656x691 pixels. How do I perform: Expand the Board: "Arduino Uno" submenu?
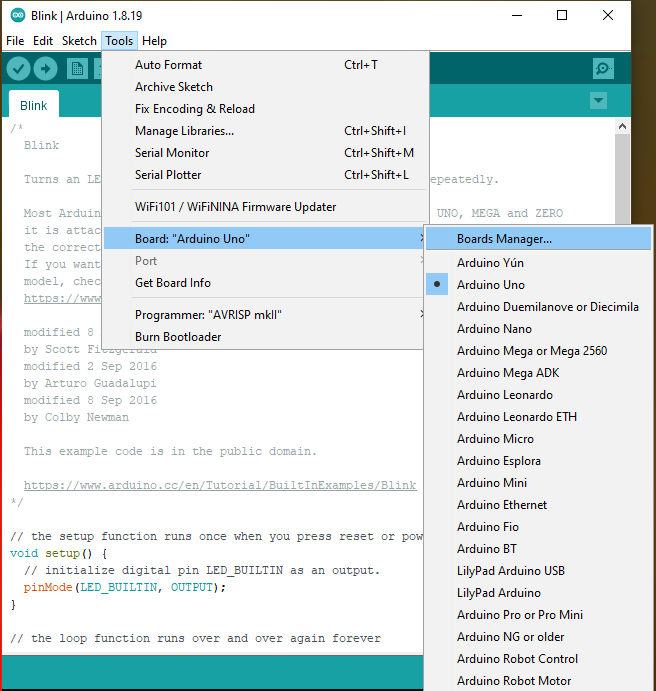pos(263,238)
